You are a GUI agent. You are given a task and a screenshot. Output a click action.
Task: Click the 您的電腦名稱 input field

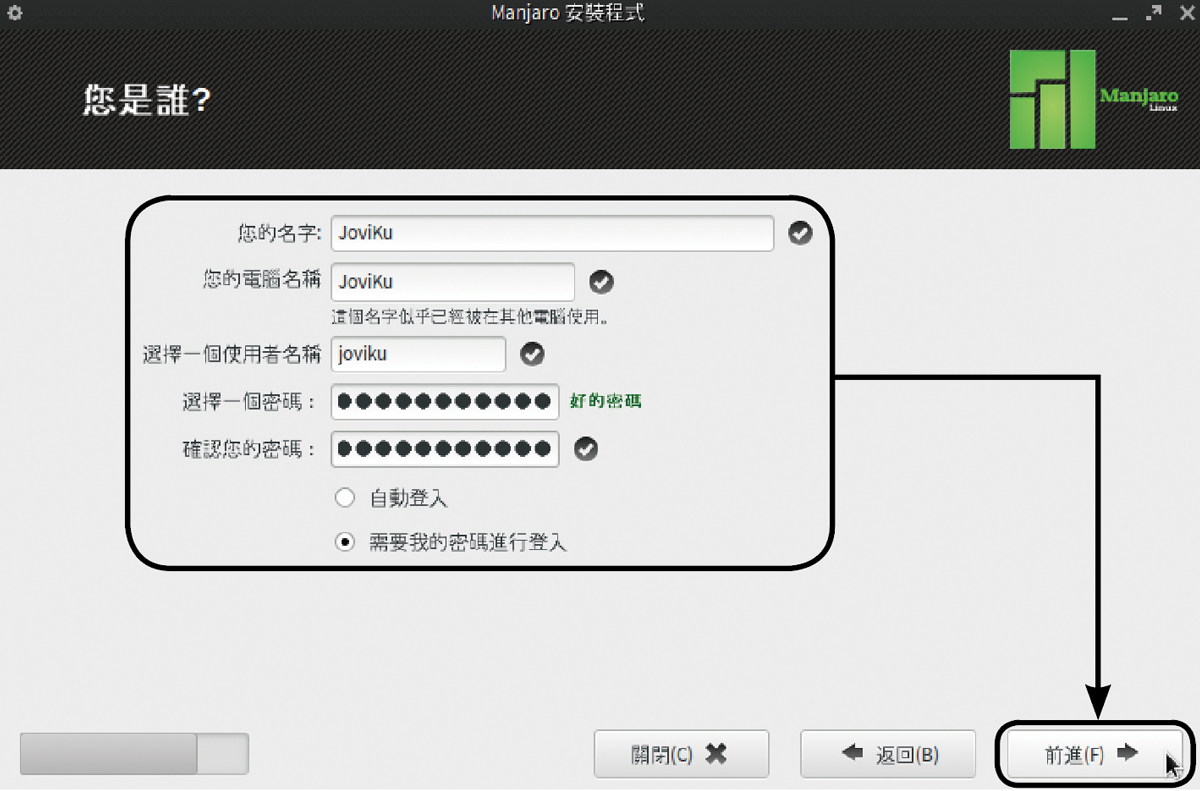[453, 282]
